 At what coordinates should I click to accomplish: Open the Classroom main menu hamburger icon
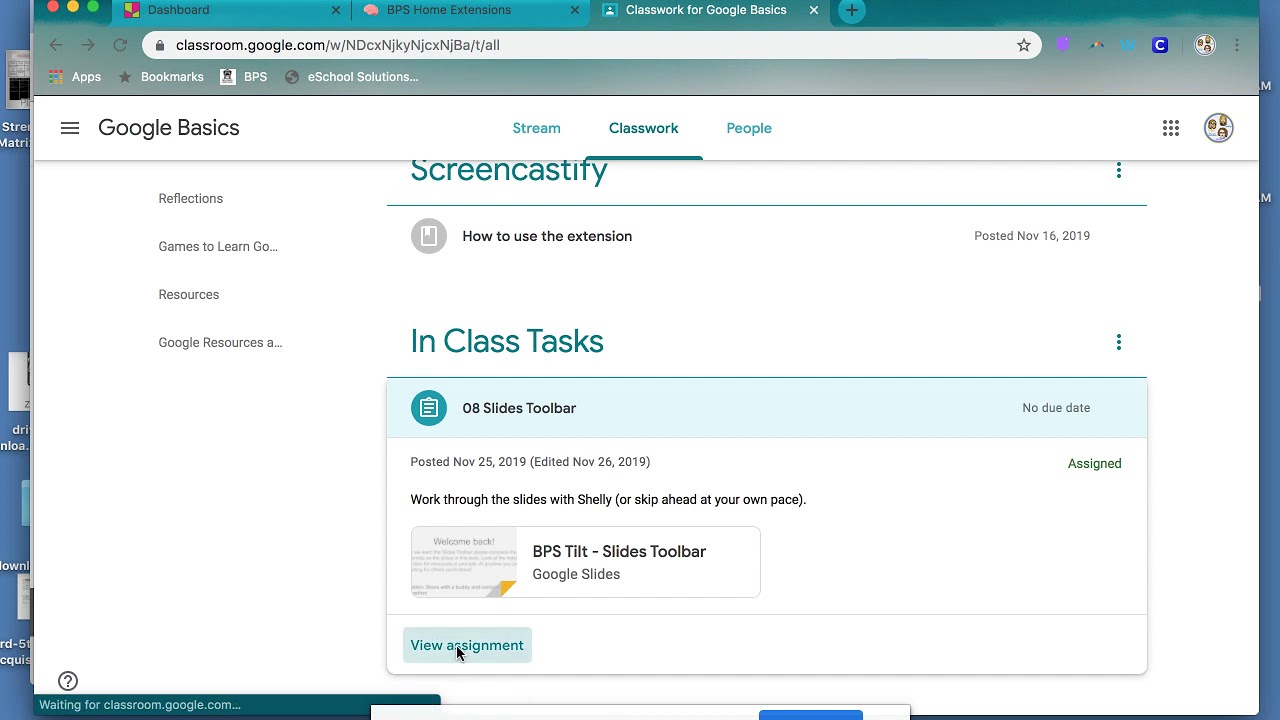coord(70,128)
